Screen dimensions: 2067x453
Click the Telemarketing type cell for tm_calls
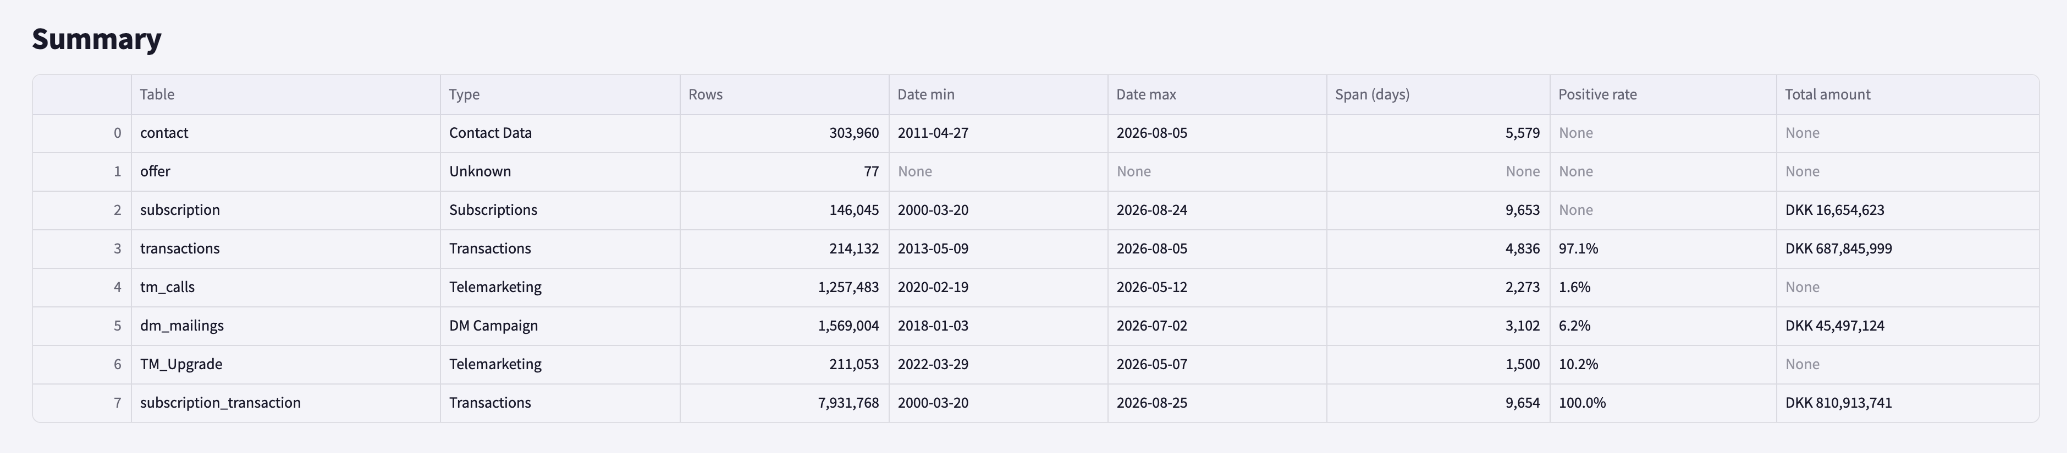[x=560, y=287]
